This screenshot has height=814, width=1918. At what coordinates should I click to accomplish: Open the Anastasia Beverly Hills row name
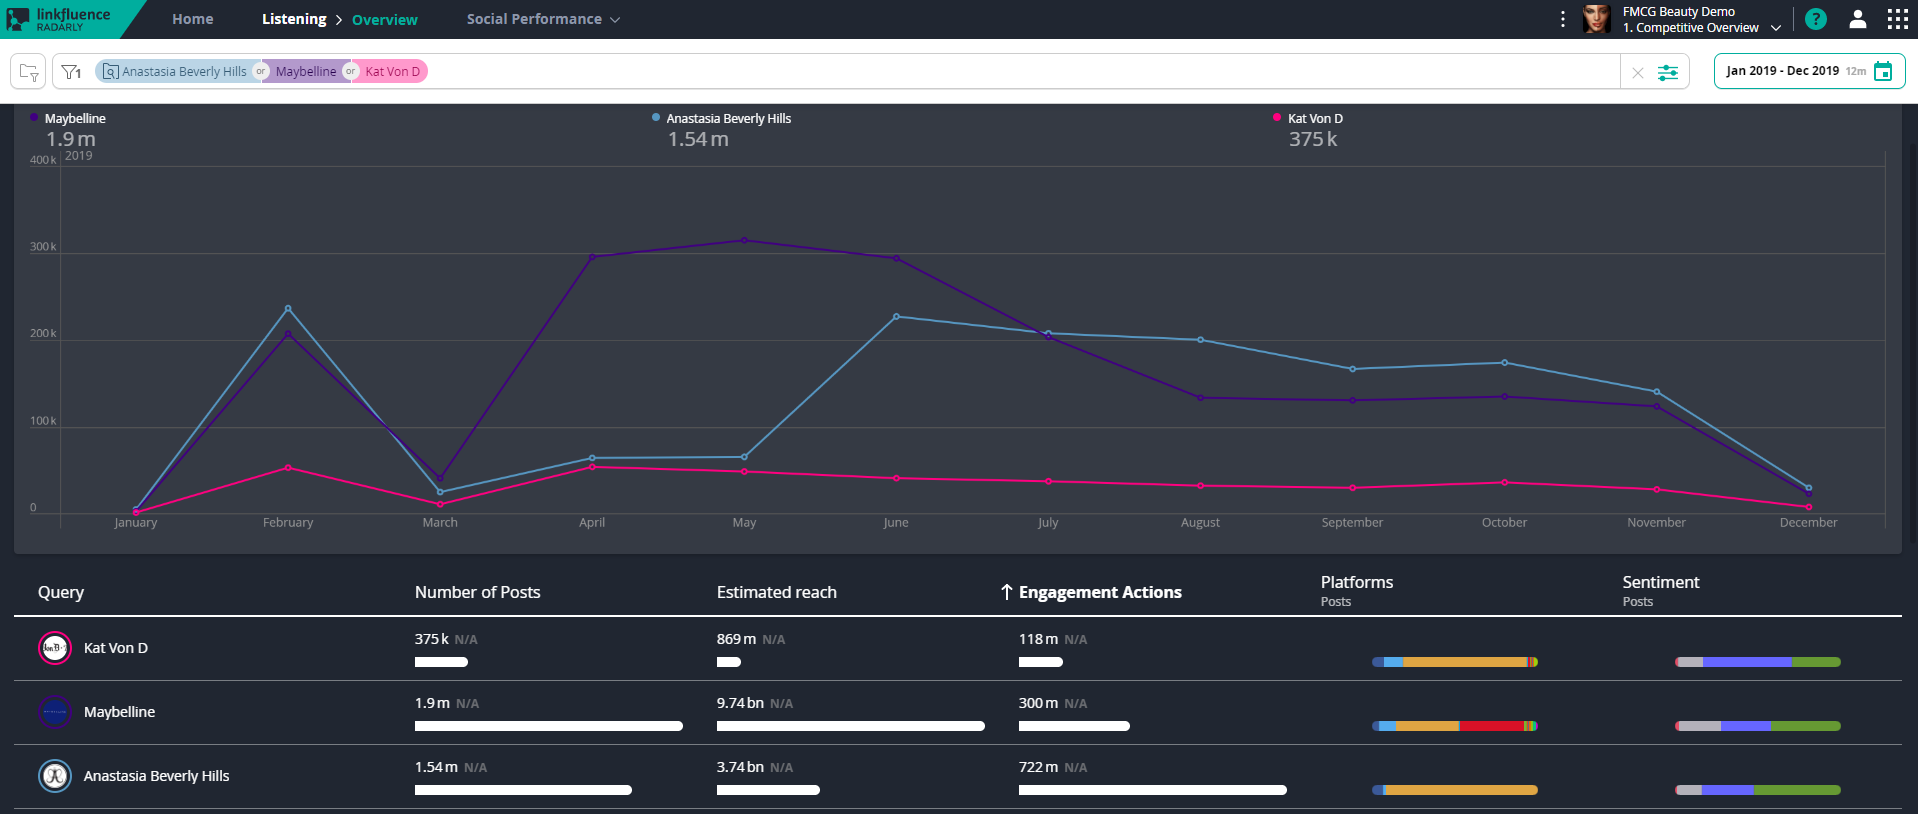(157, 776)
